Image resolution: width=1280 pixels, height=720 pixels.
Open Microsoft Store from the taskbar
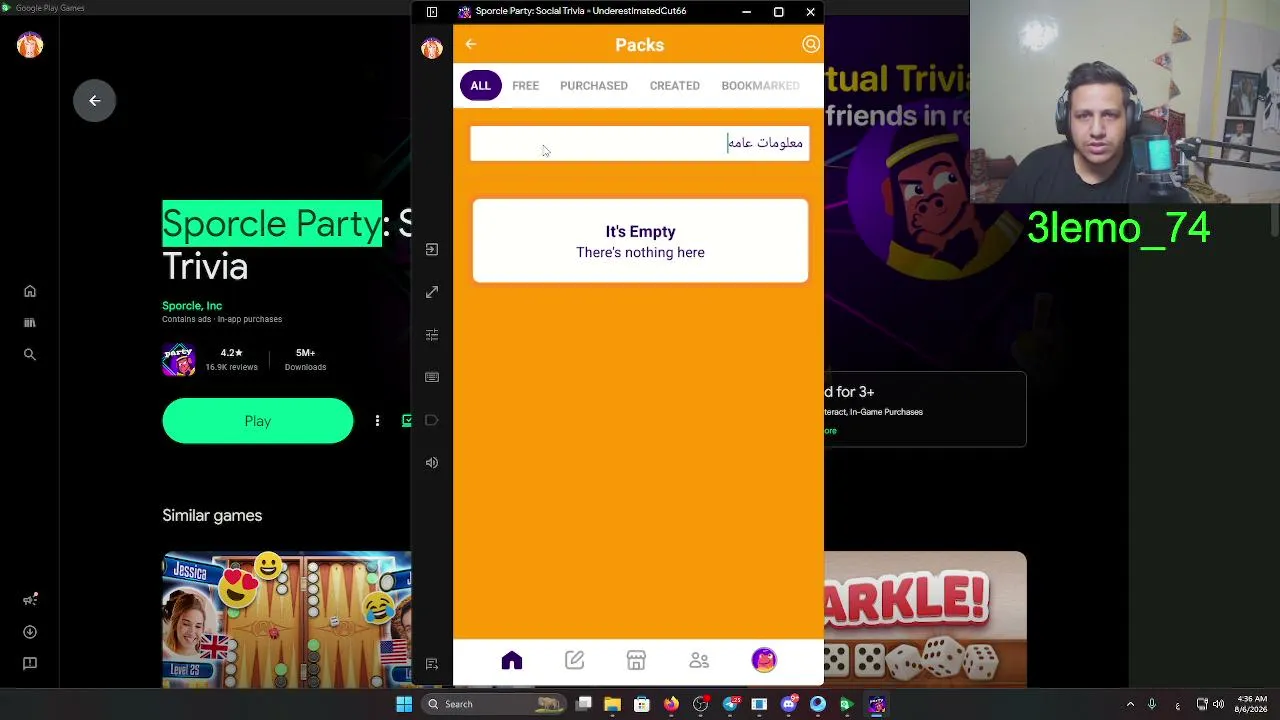click(x=642, y=704)
